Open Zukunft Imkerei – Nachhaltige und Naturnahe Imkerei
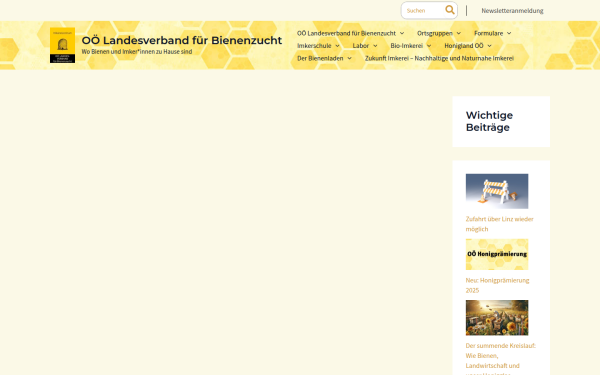 [x=439, y=58]
